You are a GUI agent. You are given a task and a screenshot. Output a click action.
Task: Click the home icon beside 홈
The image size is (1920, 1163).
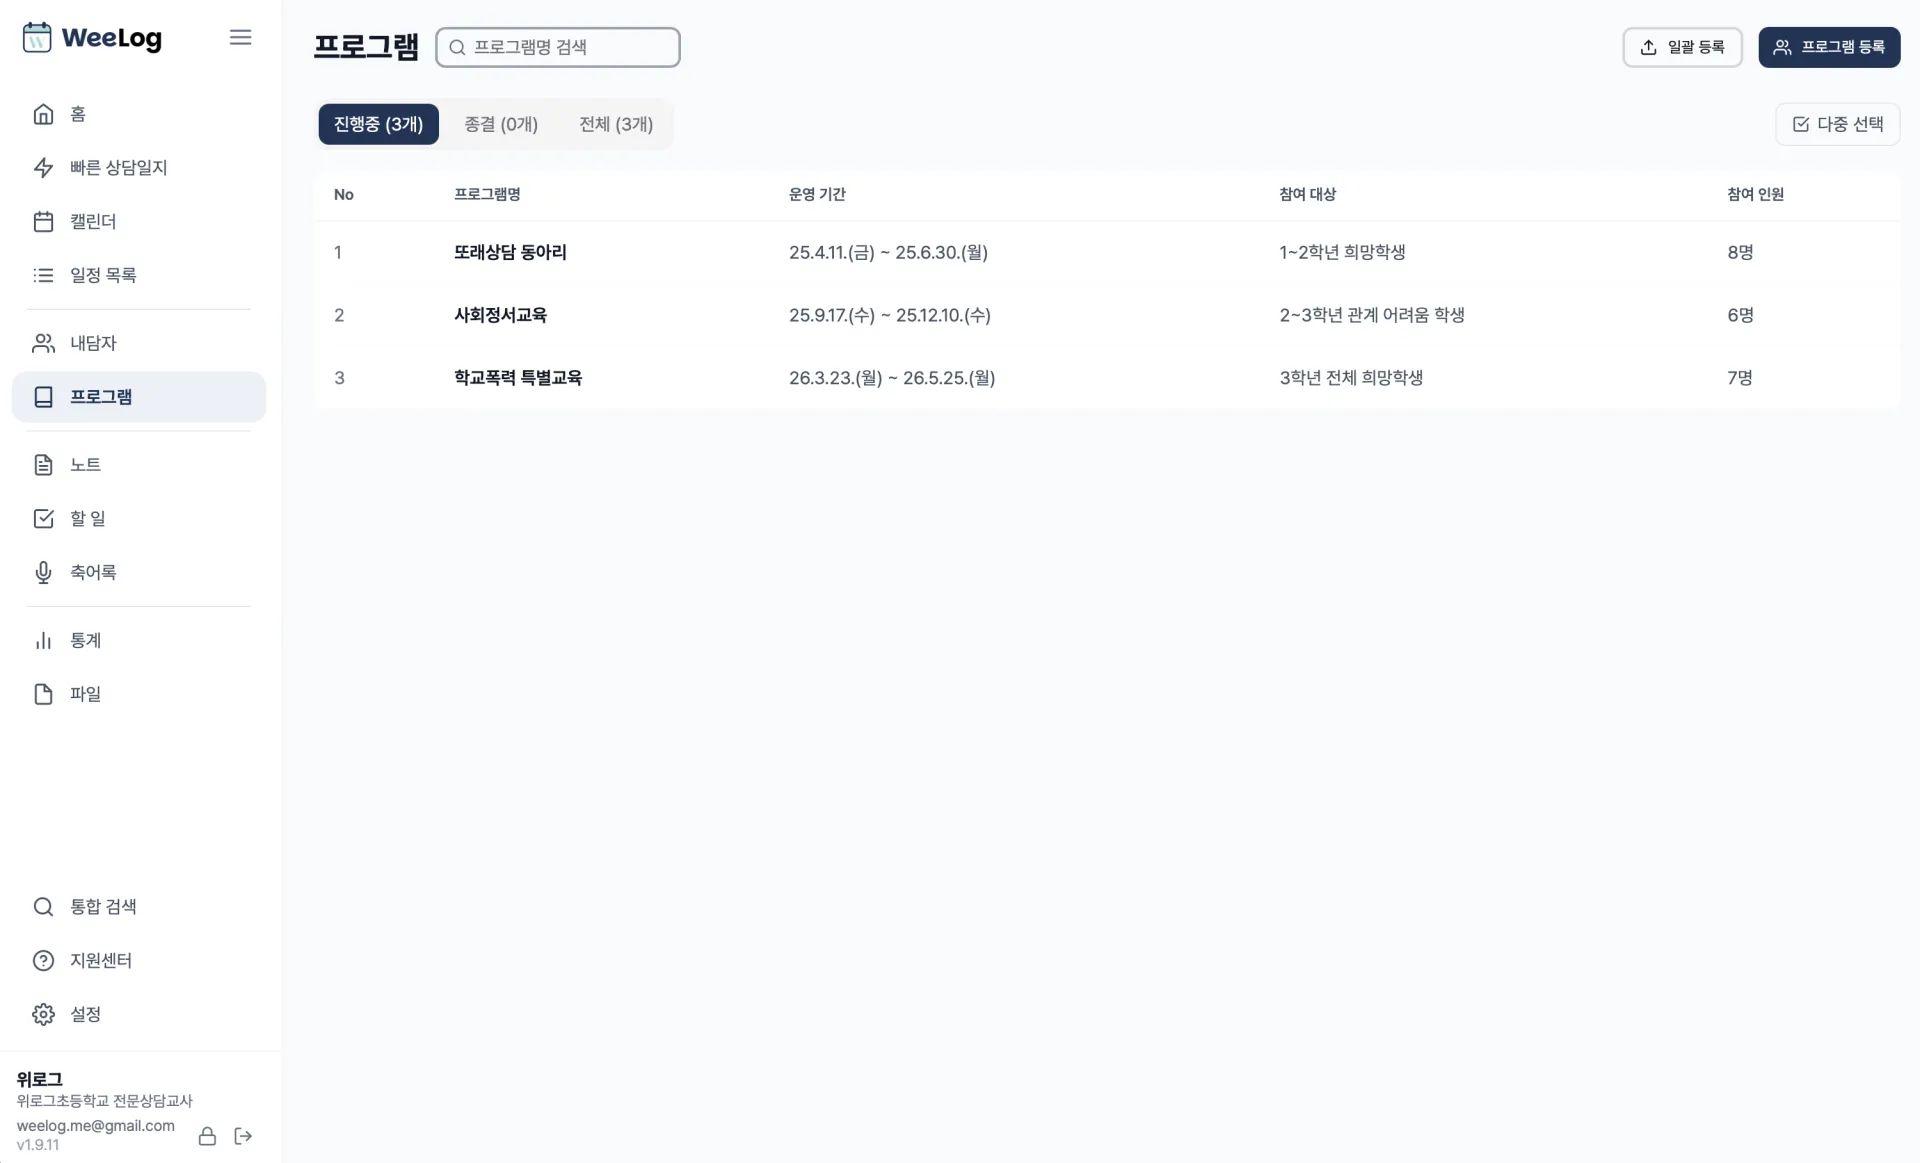pyautogui.click(x=43, y=114)
